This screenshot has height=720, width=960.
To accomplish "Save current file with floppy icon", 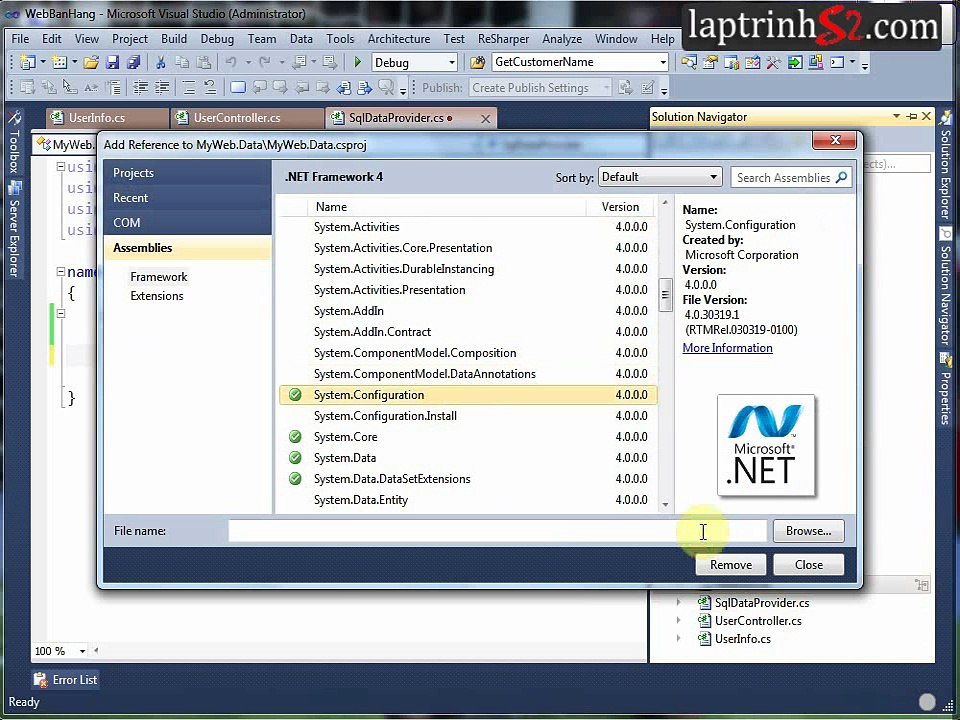I will point(112,62).
